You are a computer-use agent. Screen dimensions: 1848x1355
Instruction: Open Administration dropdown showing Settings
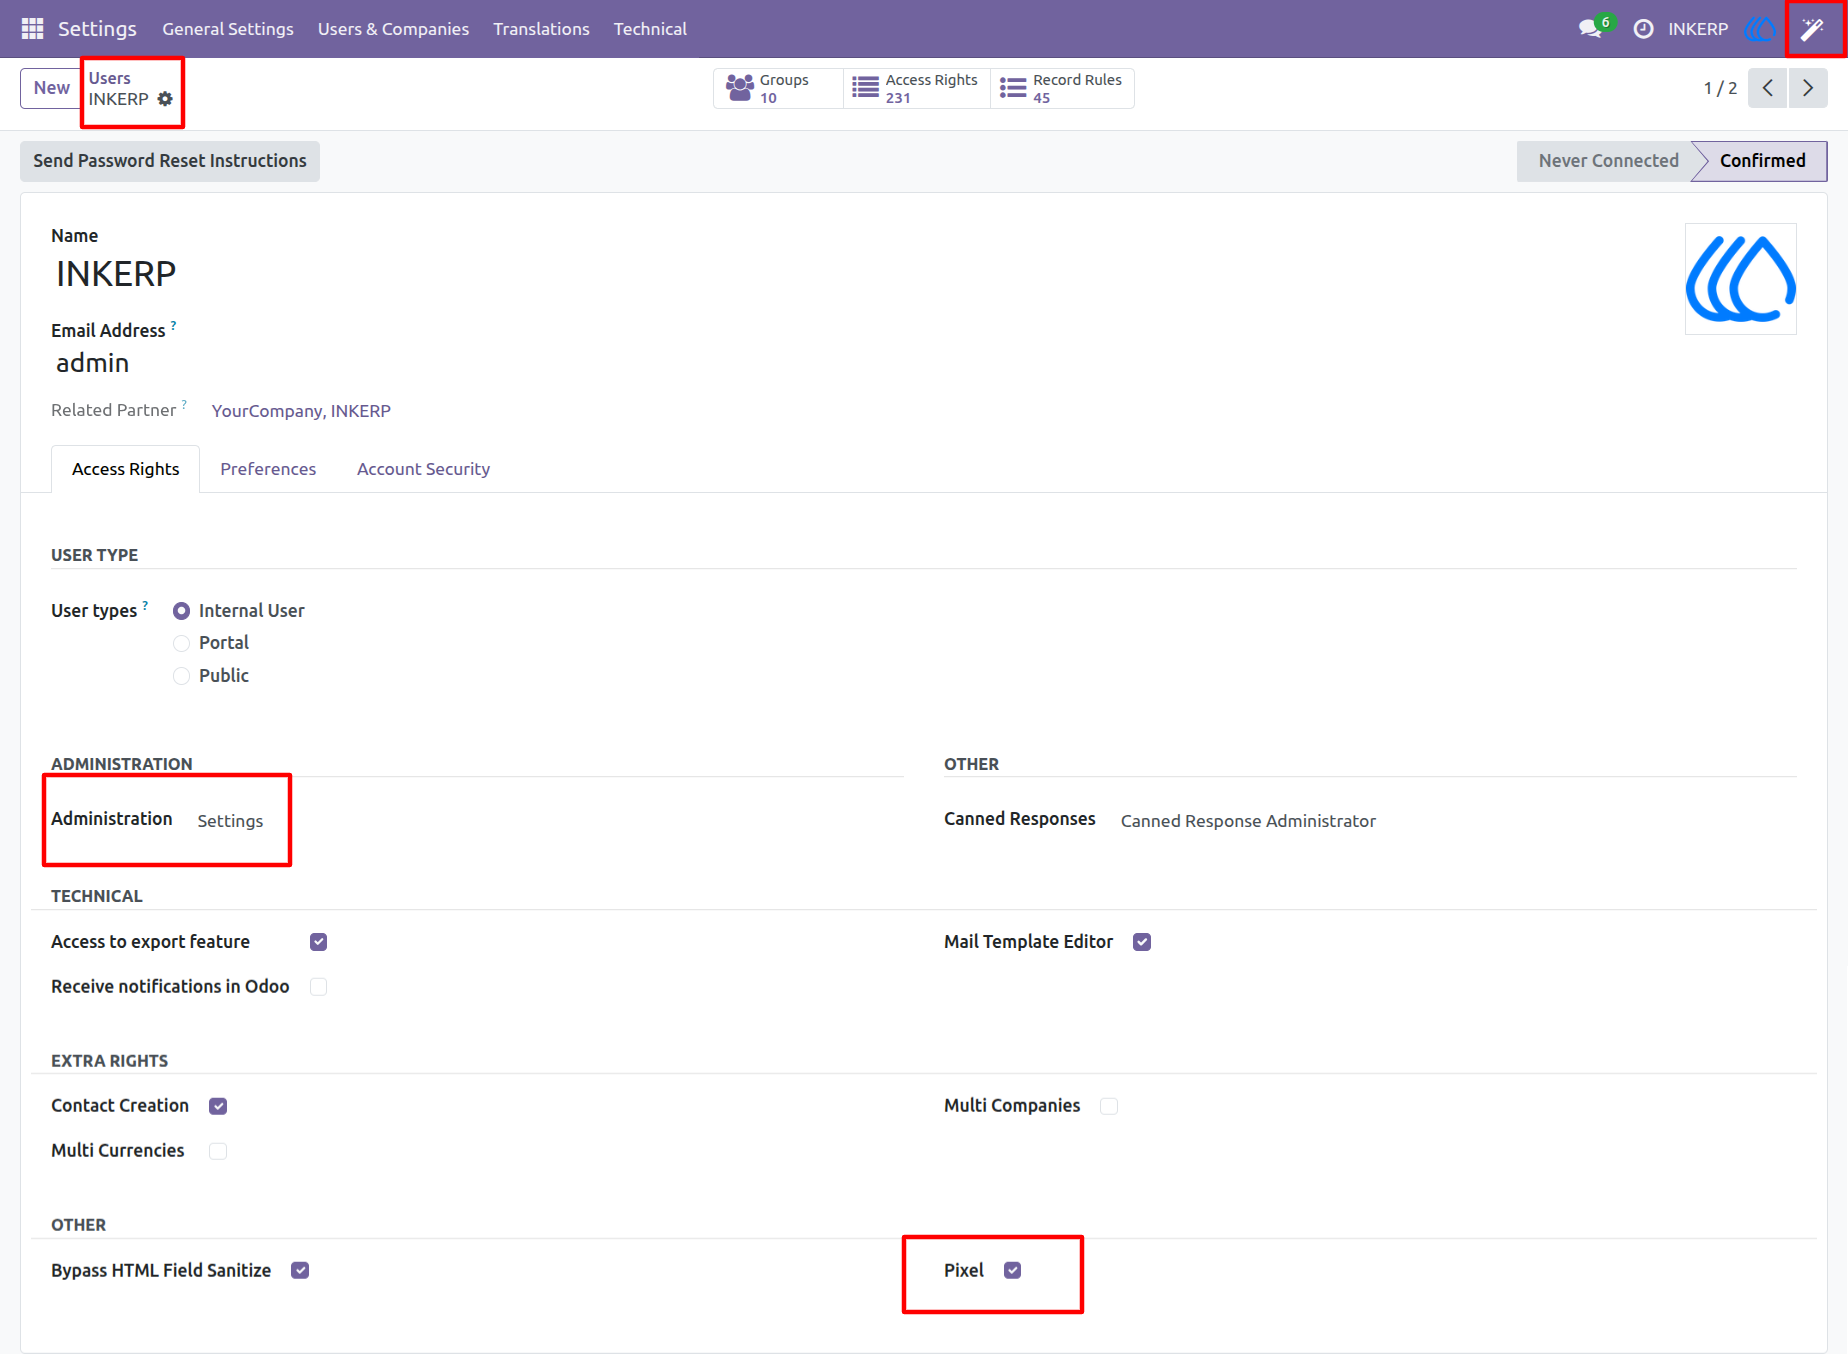(231, 821)
